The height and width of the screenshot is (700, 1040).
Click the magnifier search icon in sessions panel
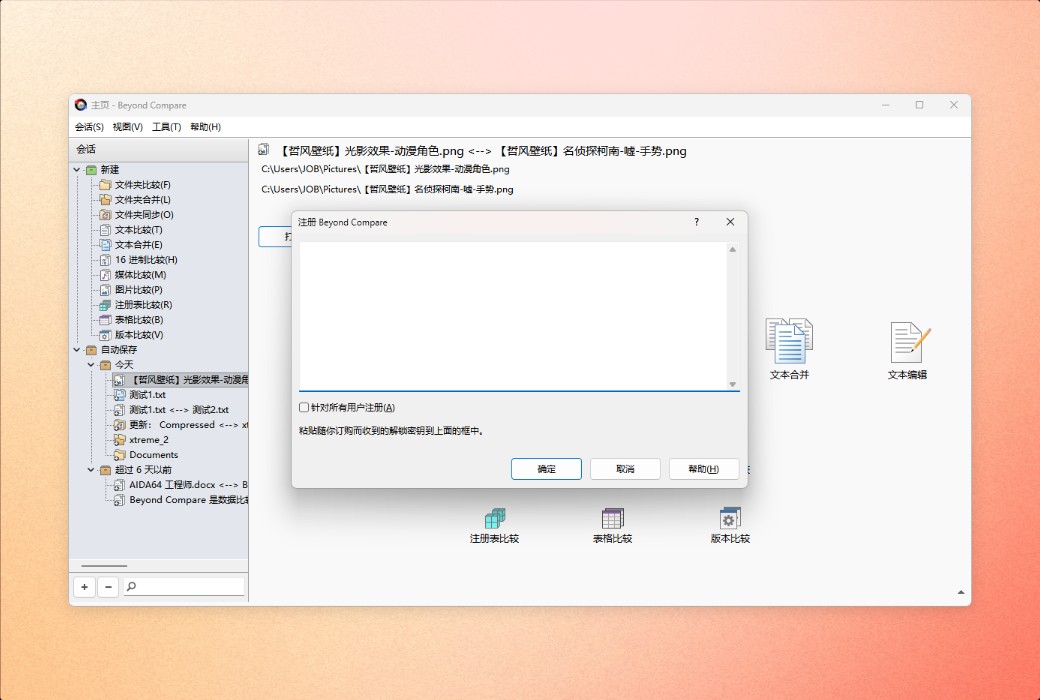click(x=131, y=587)
